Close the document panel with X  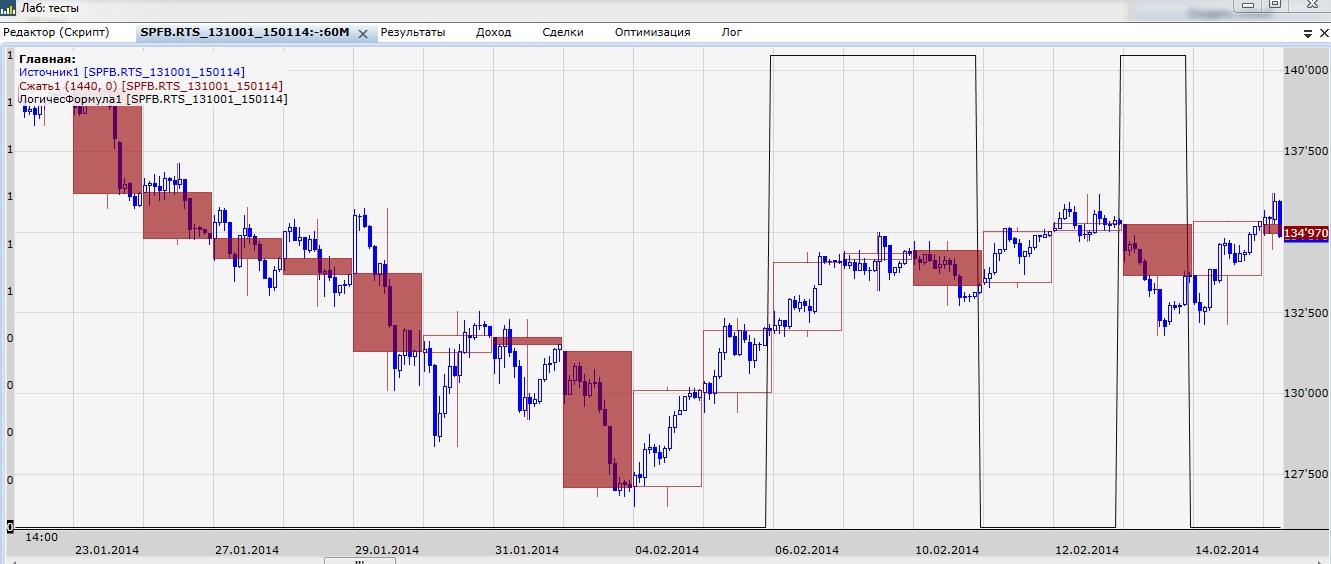[x=1323, y=33]
